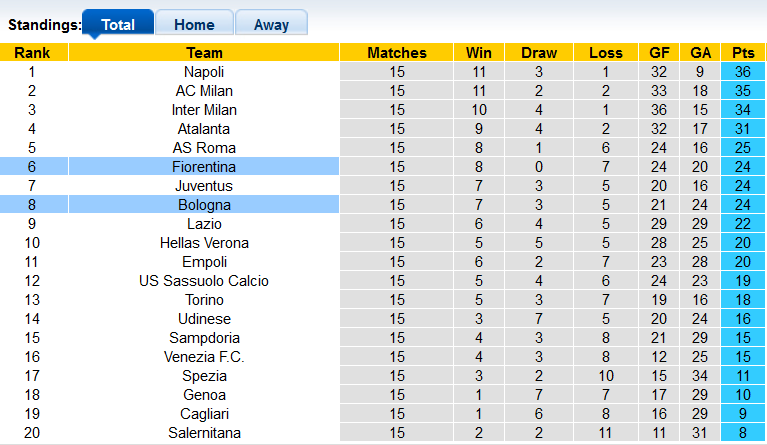Open the AC Milan team link
Image resolution: width=767 pixels, height=445 pixels.
(x=204, y=91)
